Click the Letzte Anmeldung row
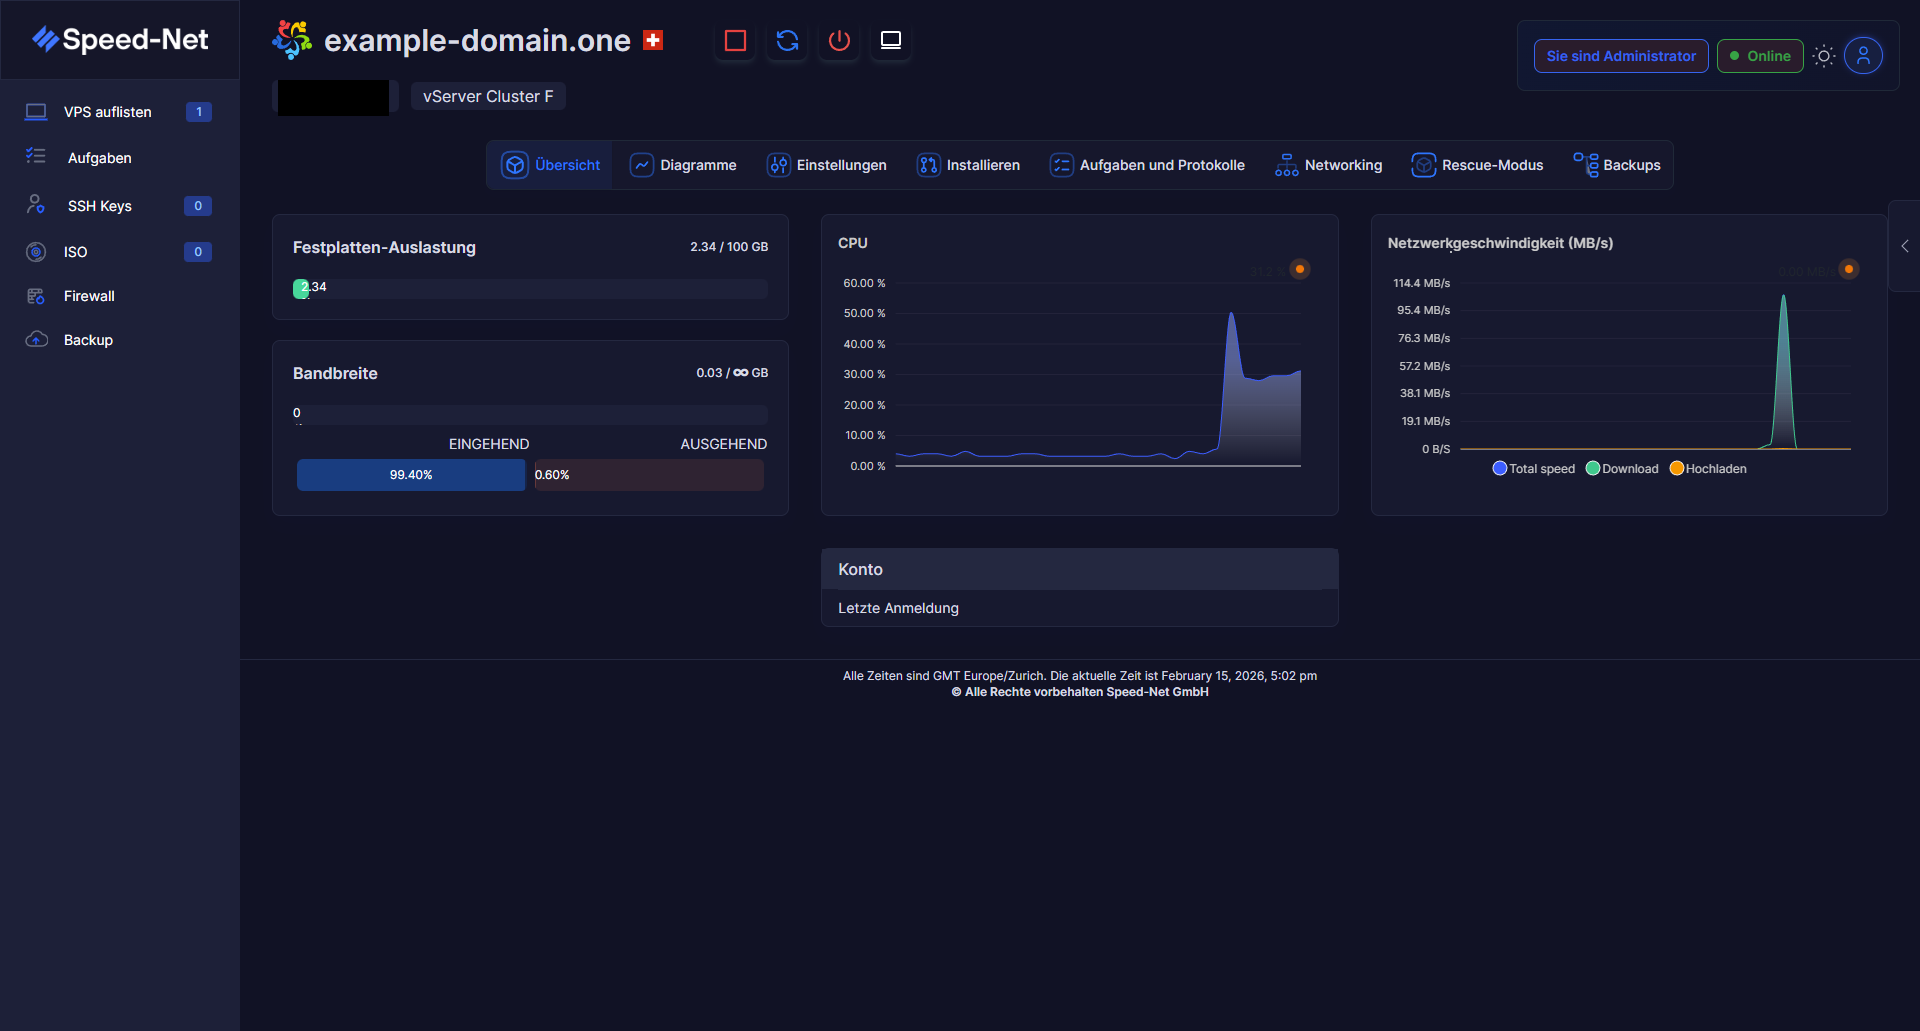 click(x=1080, y=608)
